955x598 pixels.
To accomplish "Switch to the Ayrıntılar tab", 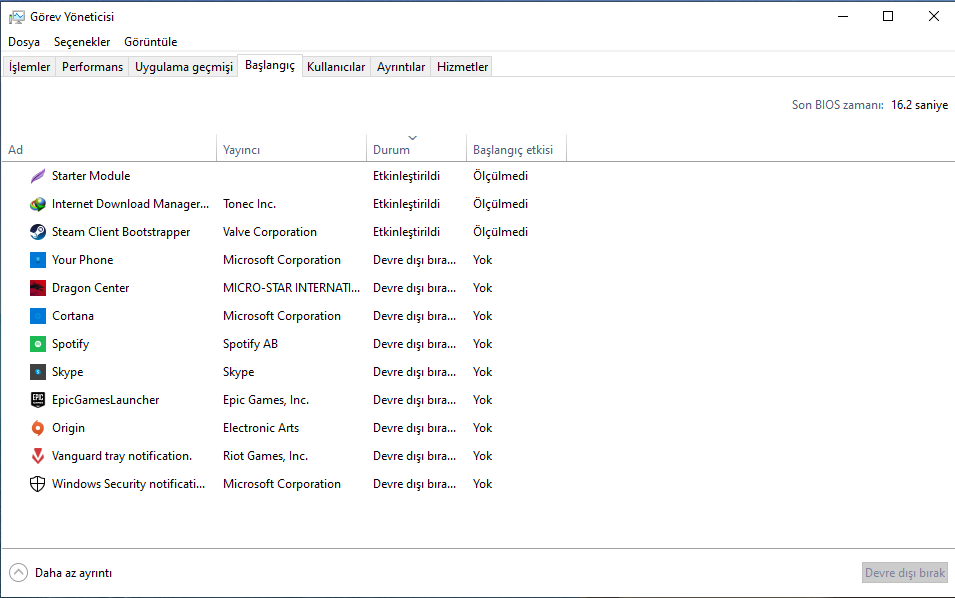I will point(401,67).
